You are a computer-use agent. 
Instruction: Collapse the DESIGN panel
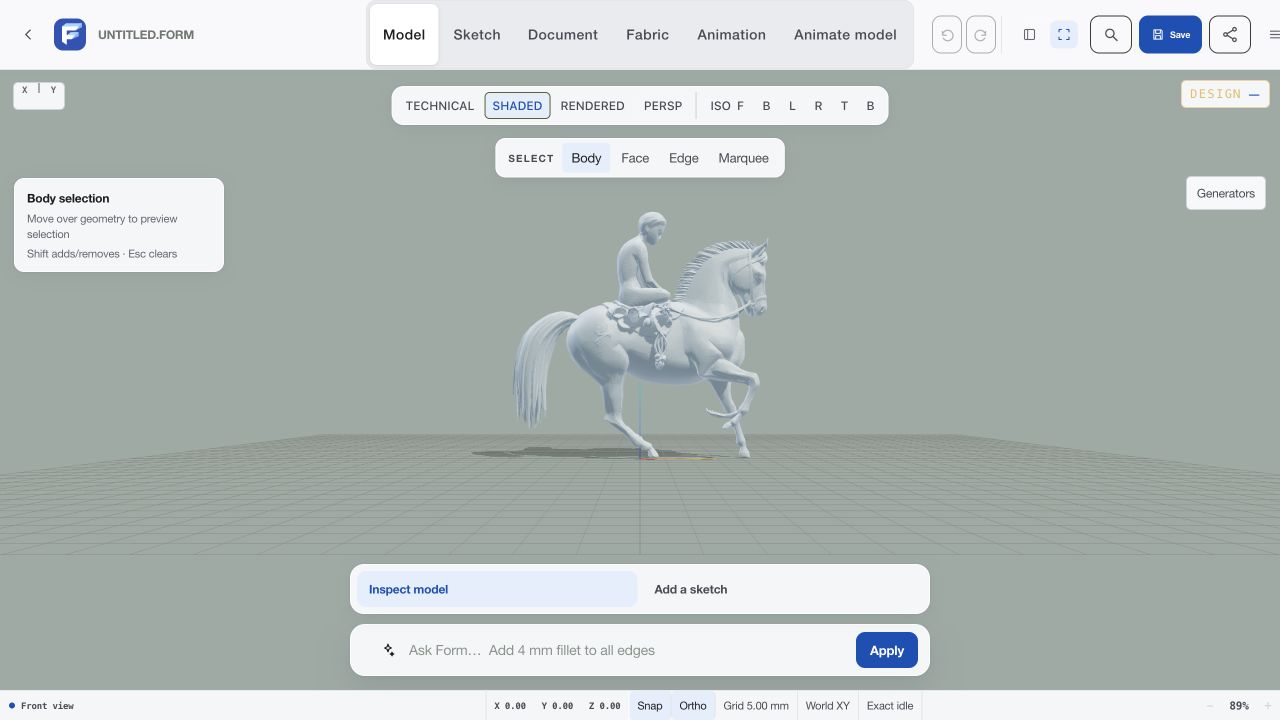tap(1254, 94)
